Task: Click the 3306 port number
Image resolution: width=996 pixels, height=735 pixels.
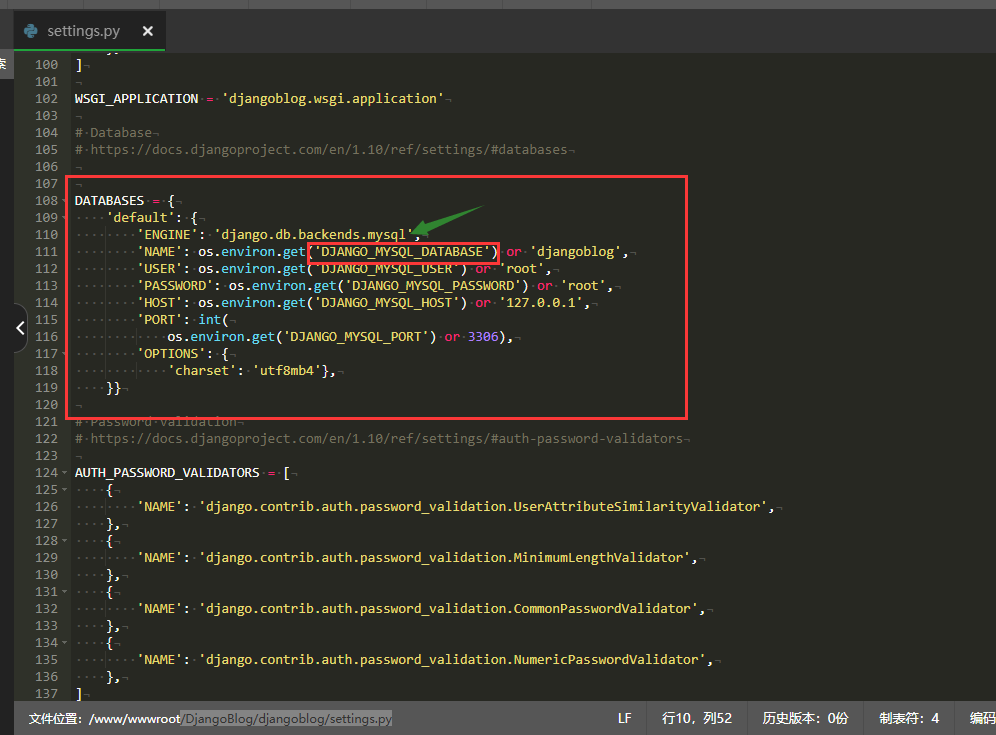Action: [x=483, y=337]
